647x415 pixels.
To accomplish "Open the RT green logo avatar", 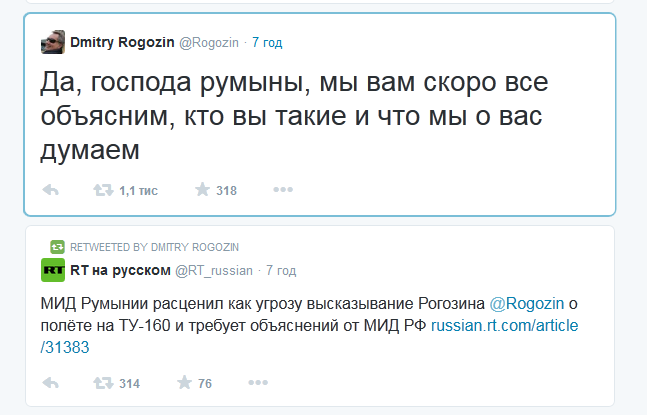I will pos(53,270).
